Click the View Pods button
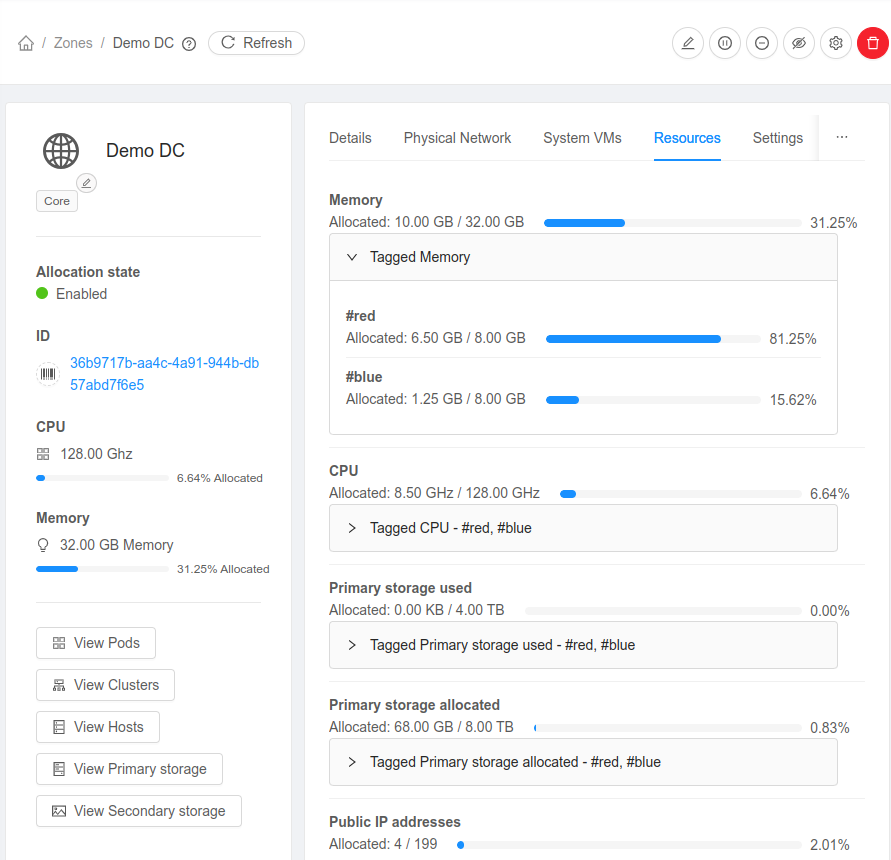The width and height of the screenshot is (891, 860). point(96,643)
